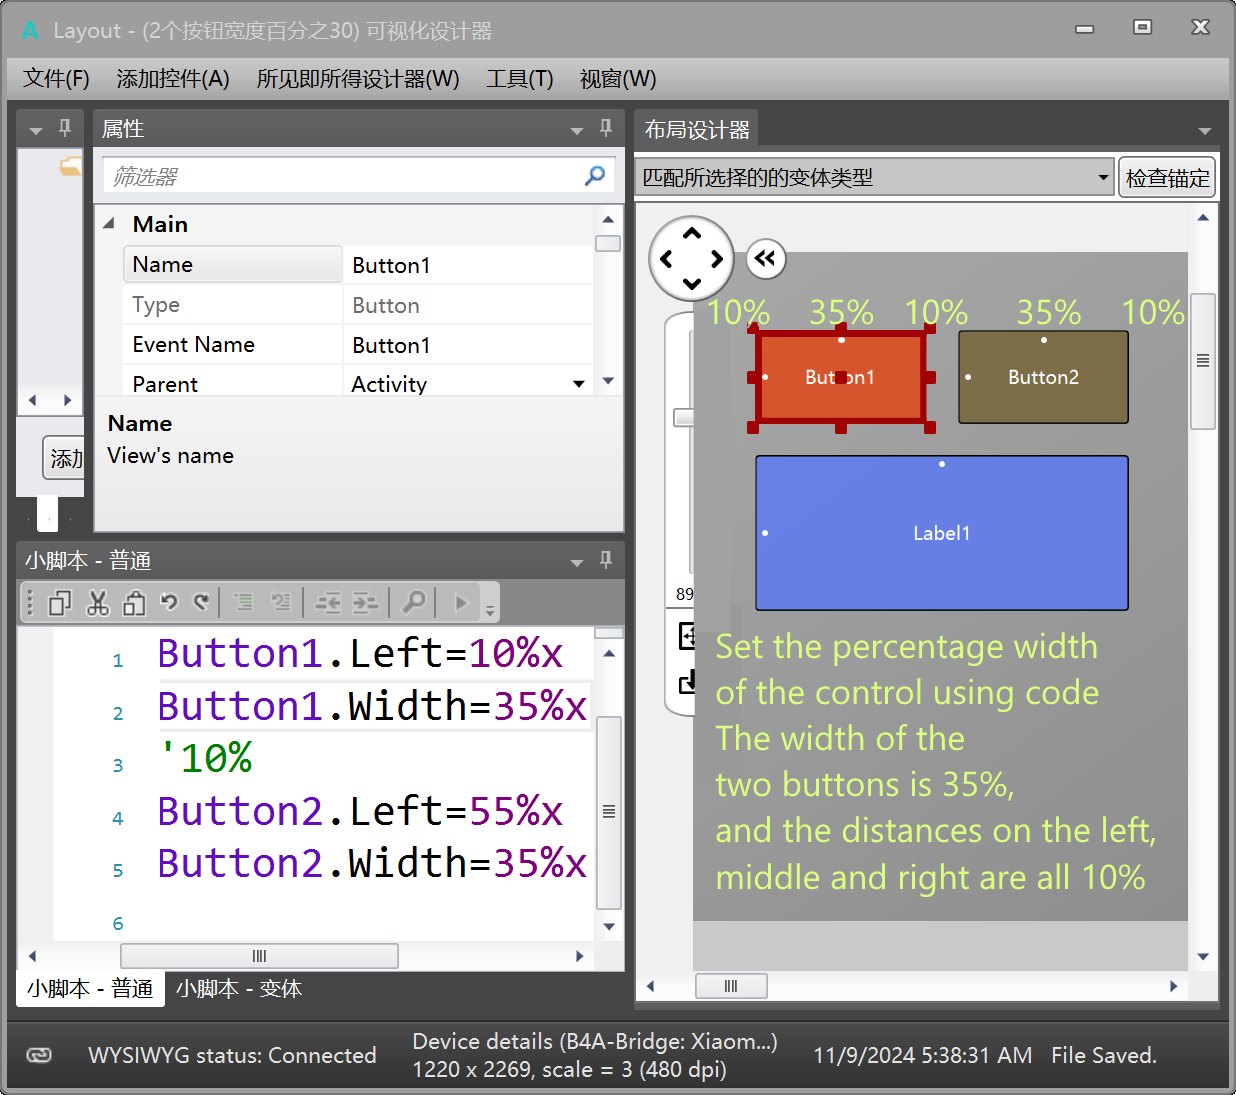This screenshot has width=1236, height=1095.
Task: Toggle pin on the 属性 panel
Action: [x=606, y=128]
